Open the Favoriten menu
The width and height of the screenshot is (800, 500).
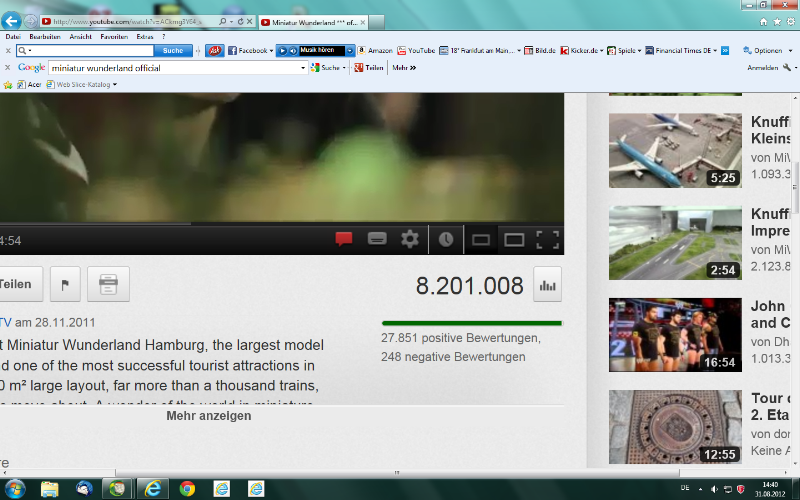pos(114,36)
